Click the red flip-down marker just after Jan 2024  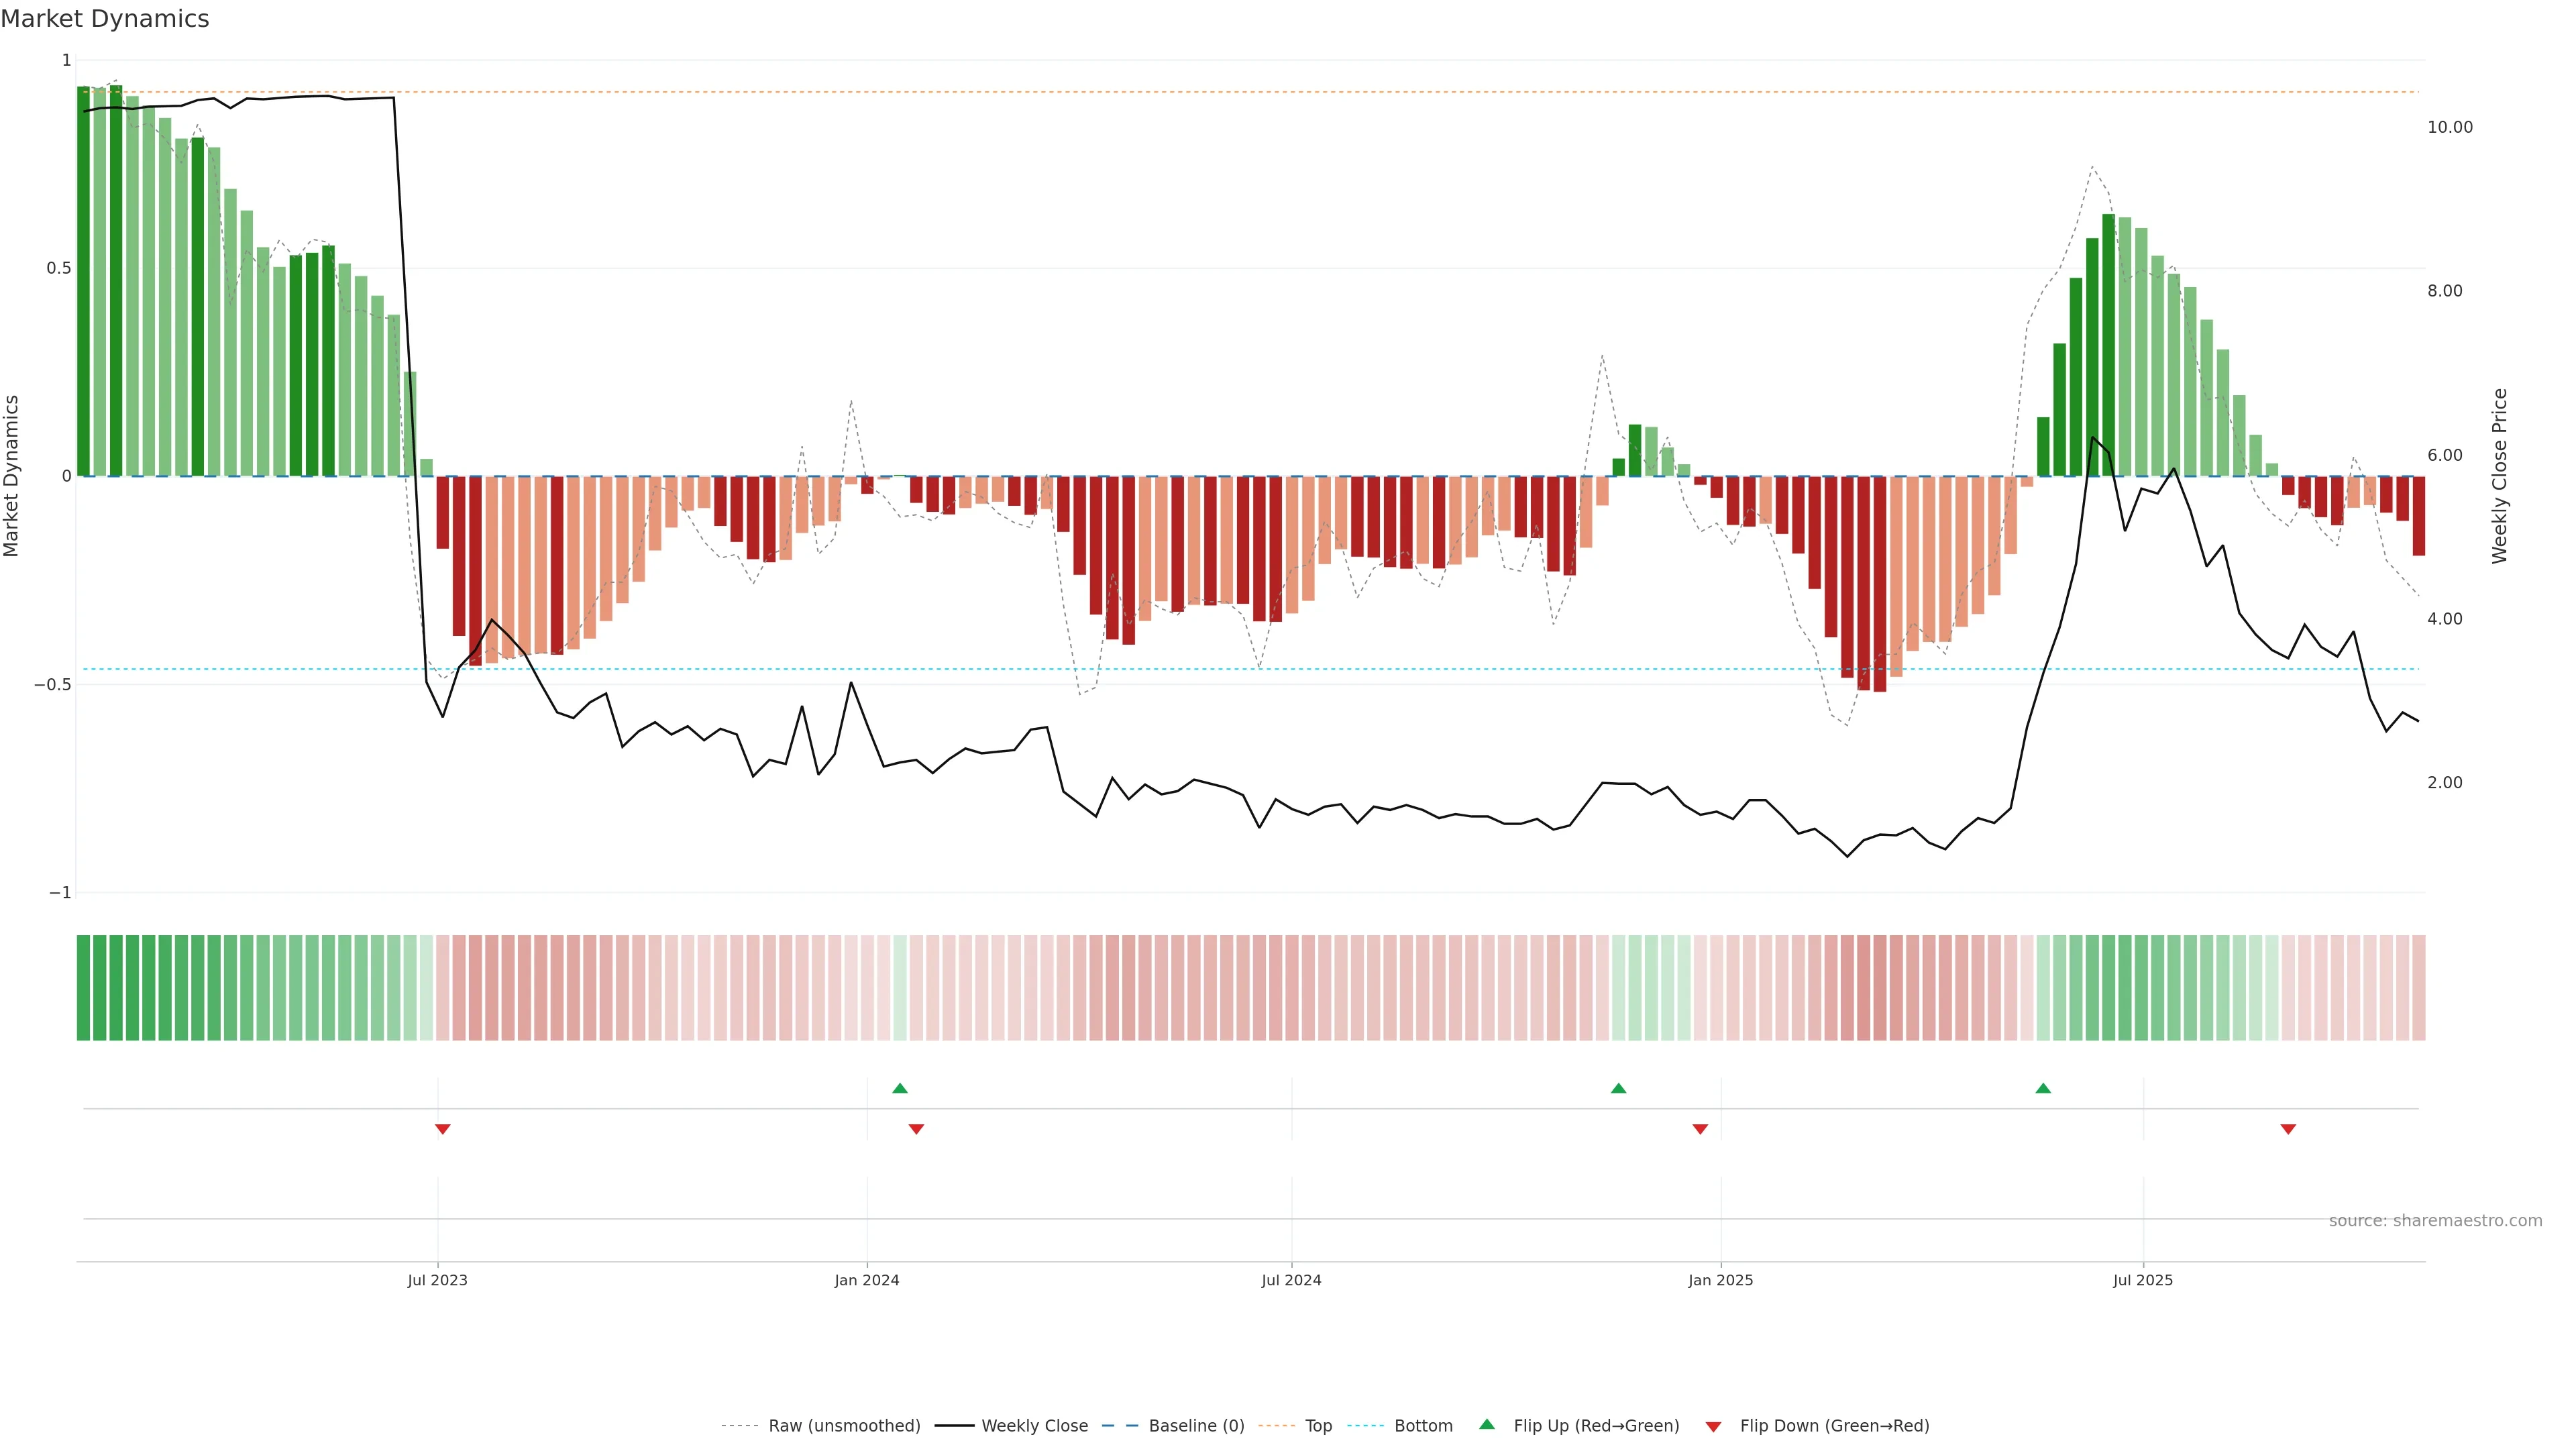[916, 1129]
